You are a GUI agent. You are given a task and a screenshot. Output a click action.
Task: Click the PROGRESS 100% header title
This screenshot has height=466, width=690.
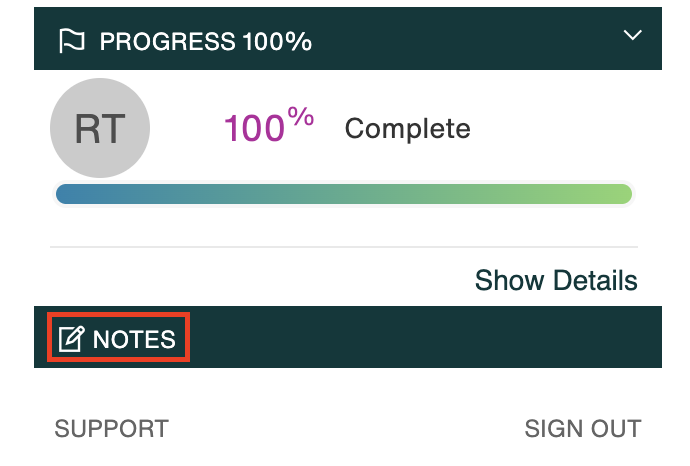(206, 42)
